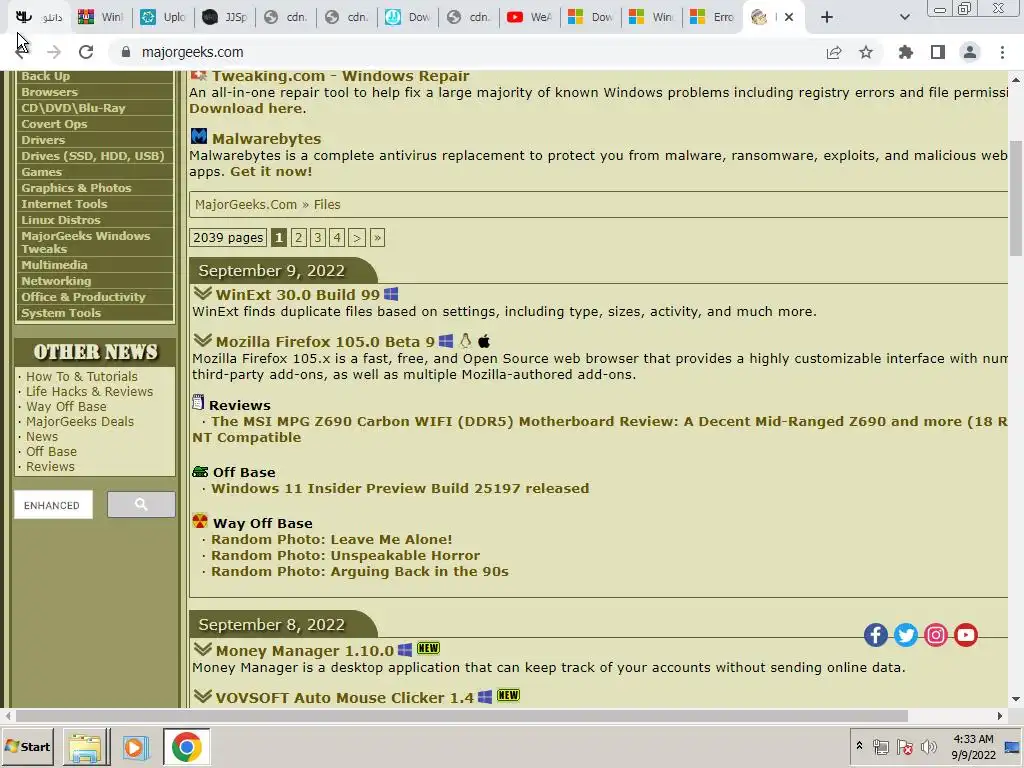Click the search magnifier button in sidebar
Screen dimensions: 1024x768
[141, 504]
